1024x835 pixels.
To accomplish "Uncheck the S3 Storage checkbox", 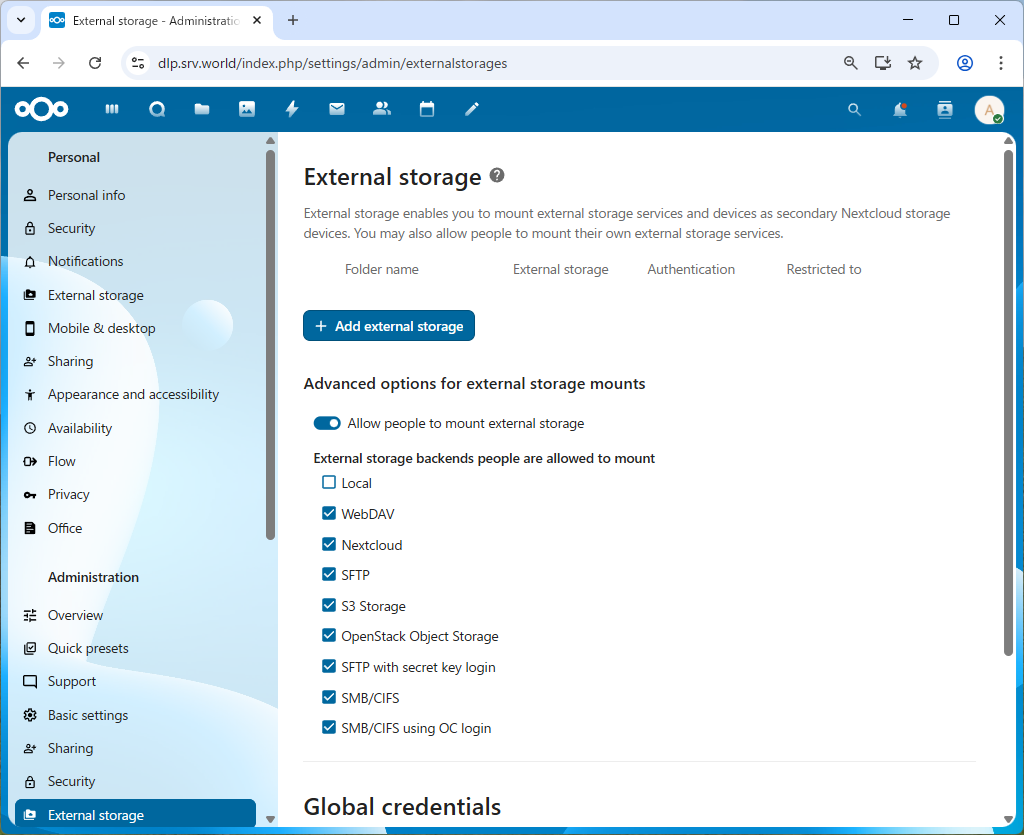I will 329,605.
